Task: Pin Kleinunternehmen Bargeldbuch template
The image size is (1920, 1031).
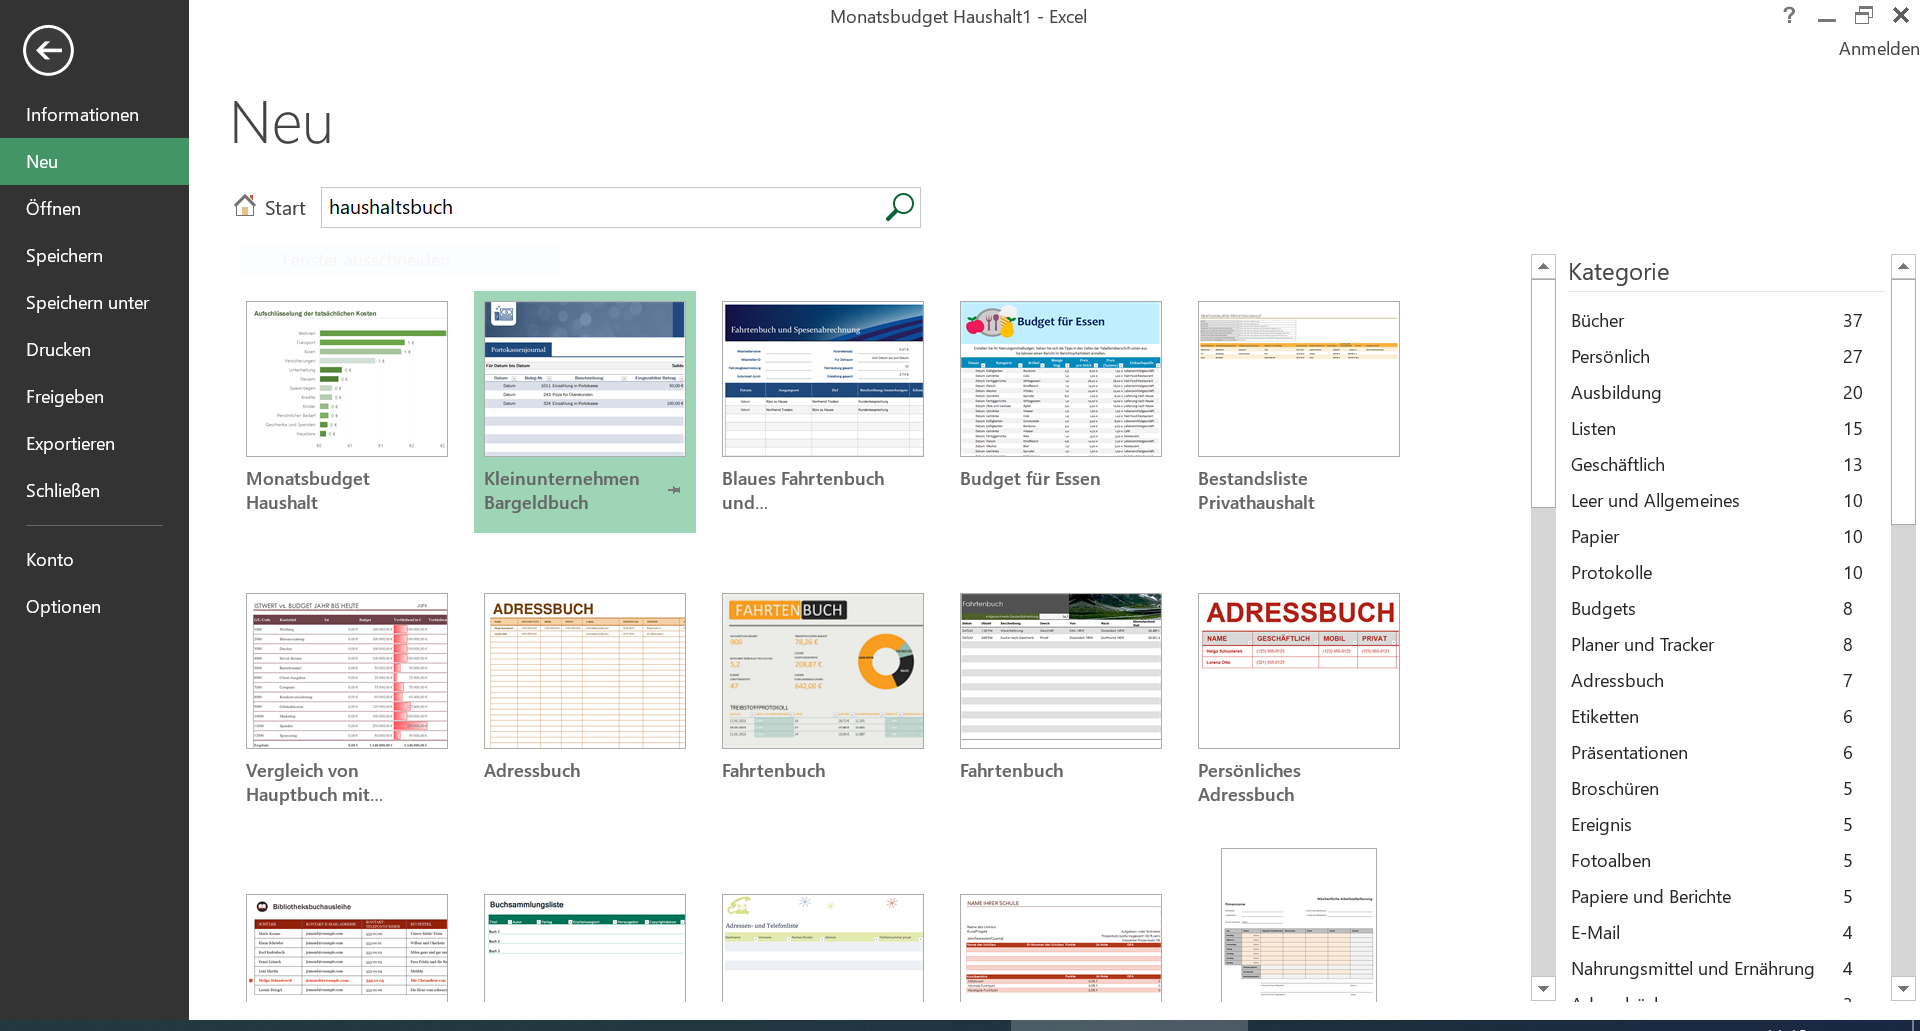Action: (674, 490)
